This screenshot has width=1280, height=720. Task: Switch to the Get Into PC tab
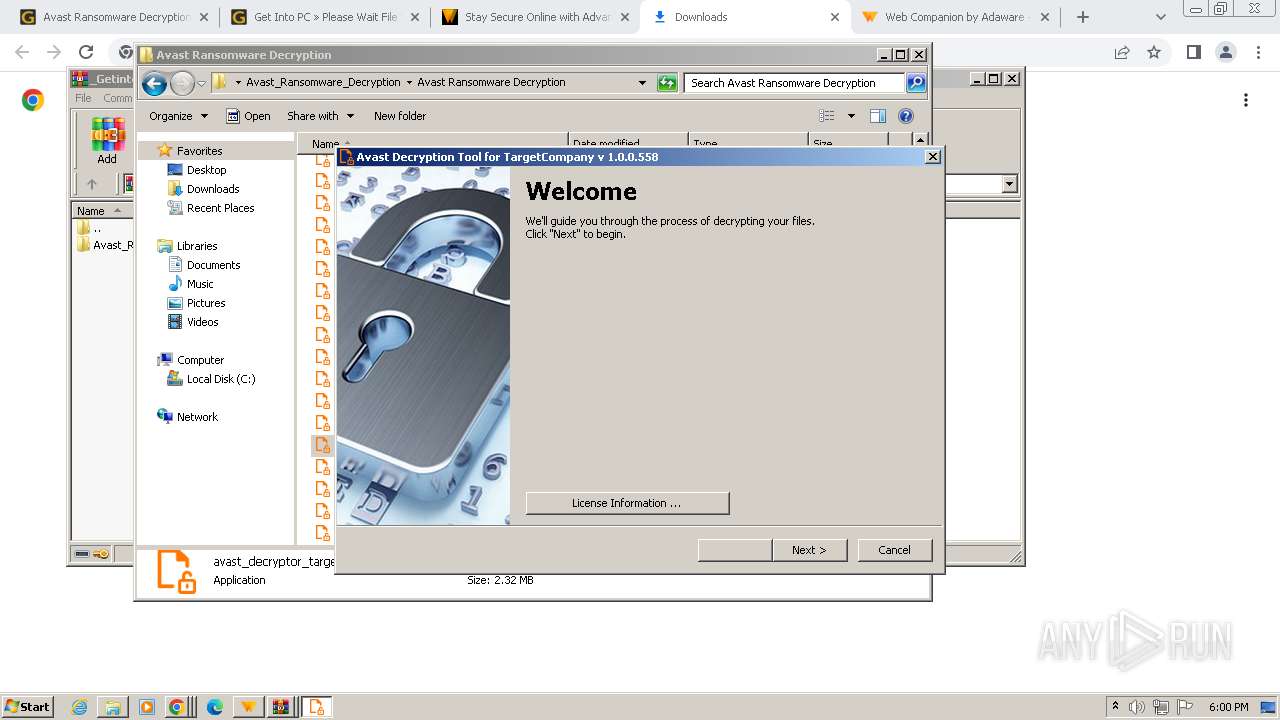[325, 17]
